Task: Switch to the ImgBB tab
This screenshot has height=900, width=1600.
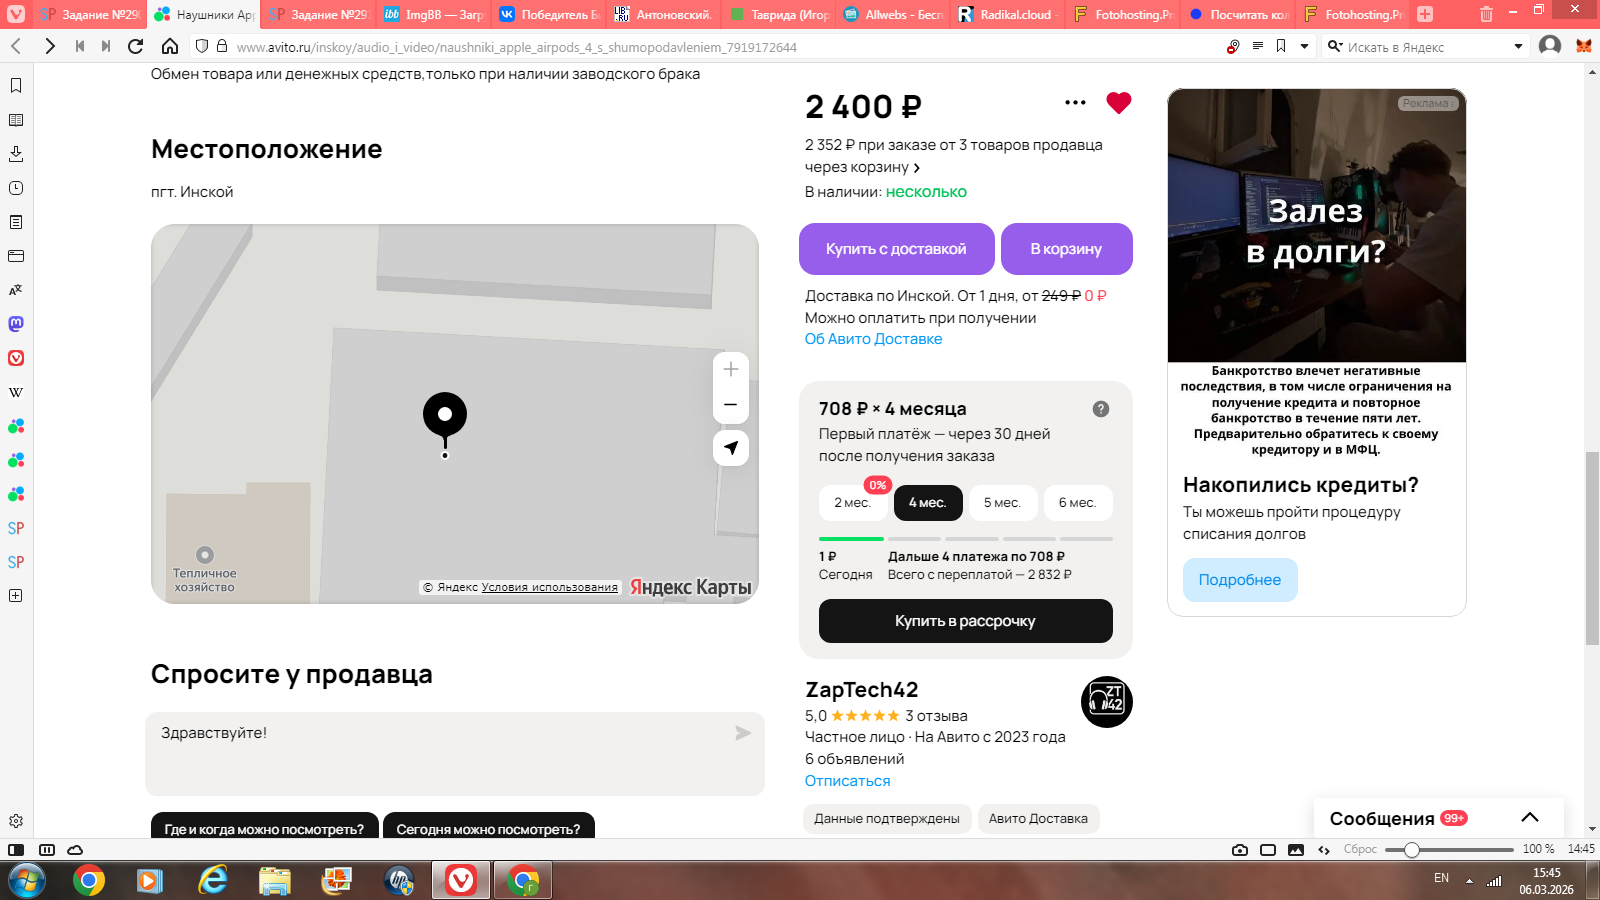Action: coord(433,14)
